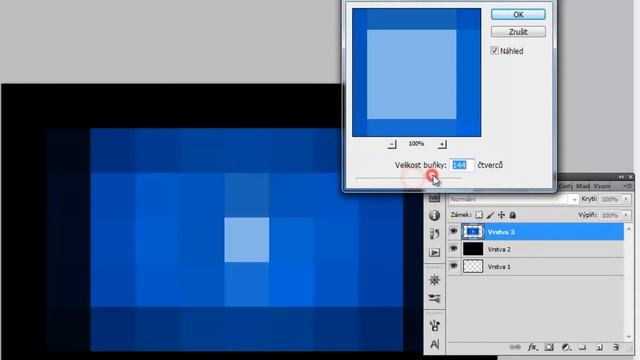Open the Clone Source panel icon
Viewport: 640px width, 360px height.
434,325
